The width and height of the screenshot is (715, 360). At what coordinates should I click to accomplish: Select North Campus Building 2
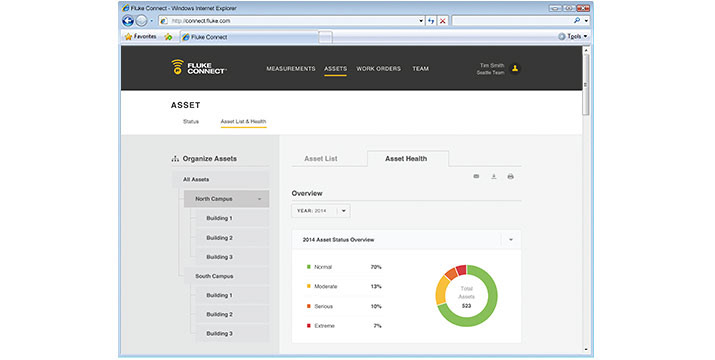[x=232, y=238]
